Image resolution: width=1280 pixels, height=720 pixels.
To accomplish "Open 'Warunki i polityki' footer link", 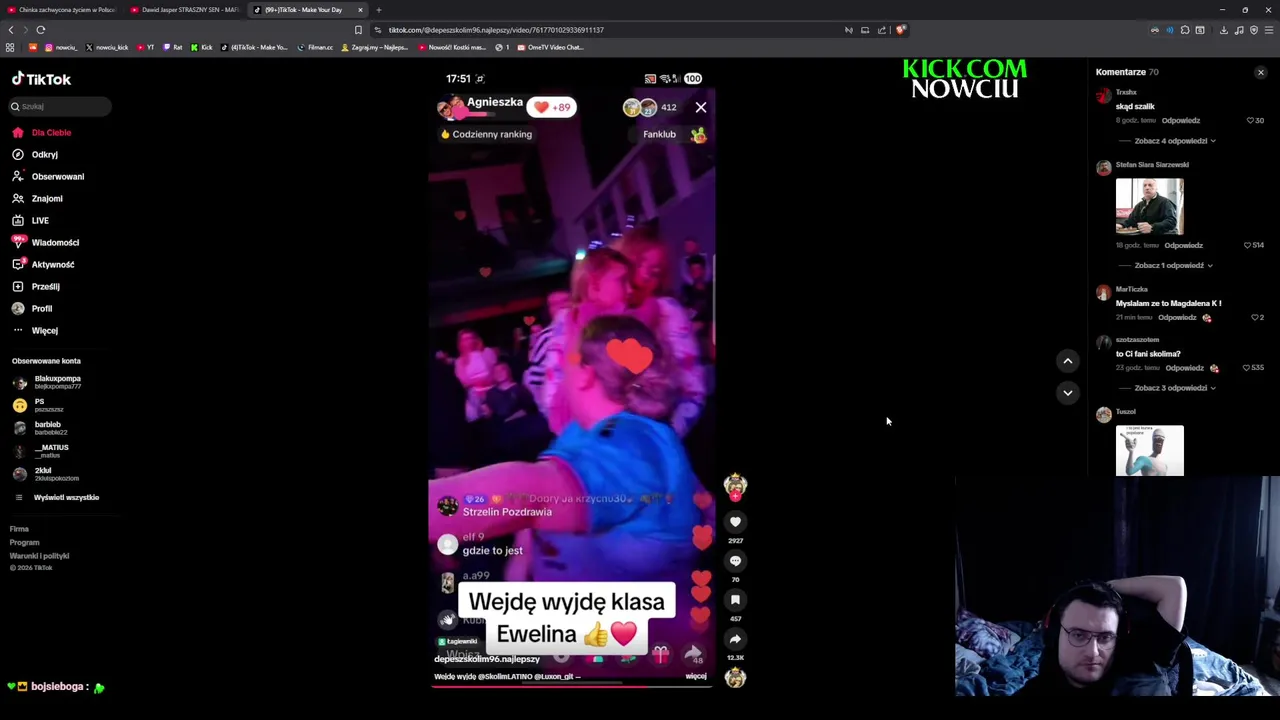I will tap(39, 556).
